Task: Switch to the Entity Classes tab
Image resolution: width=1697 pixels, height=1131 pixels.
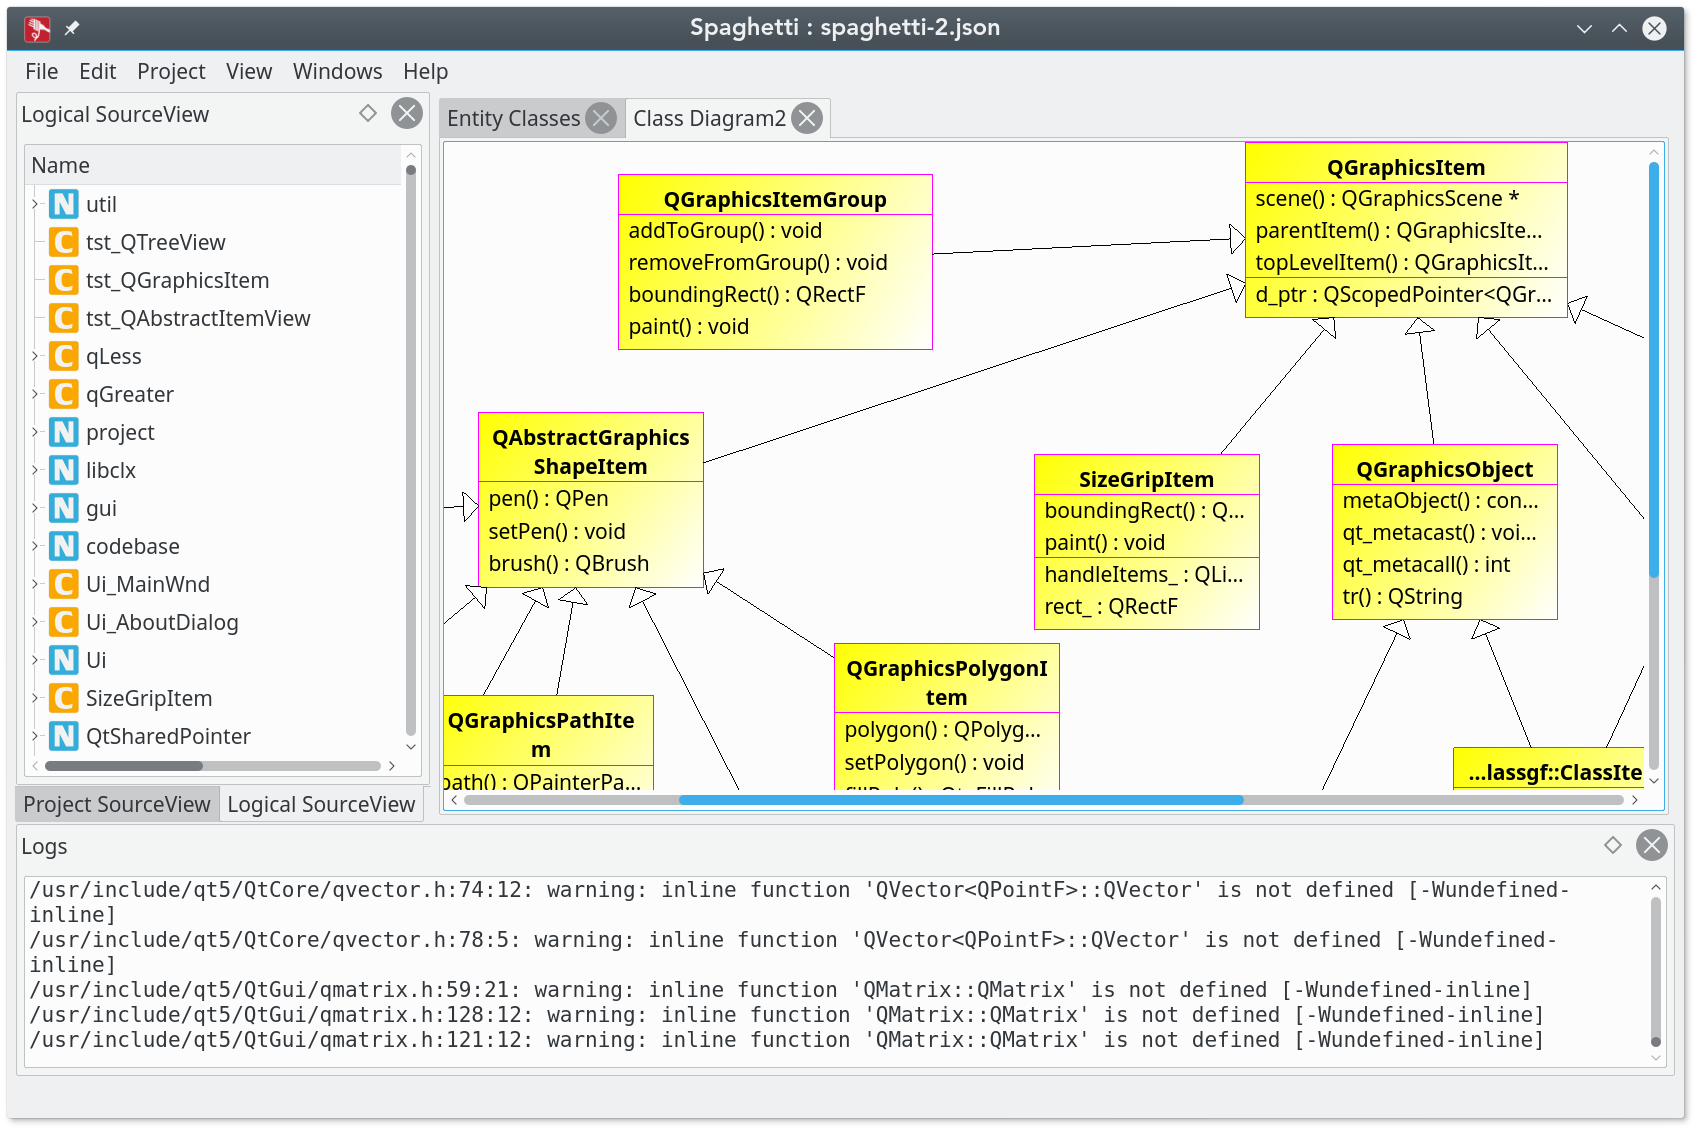Action: (x=513, y=118)
